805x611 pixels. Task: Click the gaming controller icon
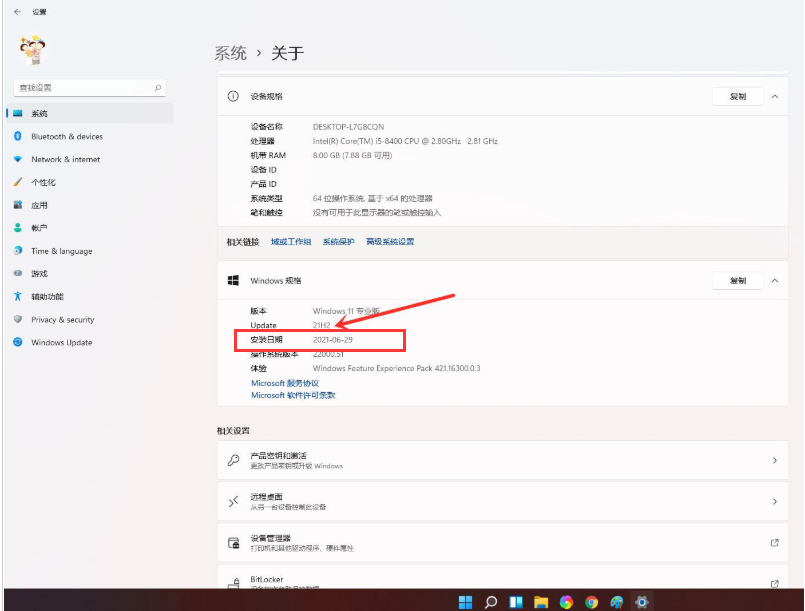(18, 273)
